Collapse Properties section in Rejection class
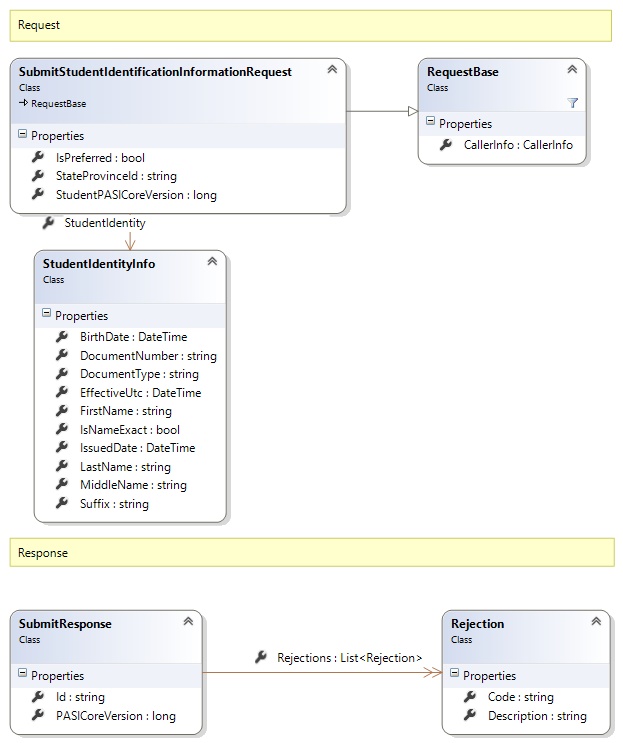The height and width of the screenshot is (743, 623). [455, 676]
